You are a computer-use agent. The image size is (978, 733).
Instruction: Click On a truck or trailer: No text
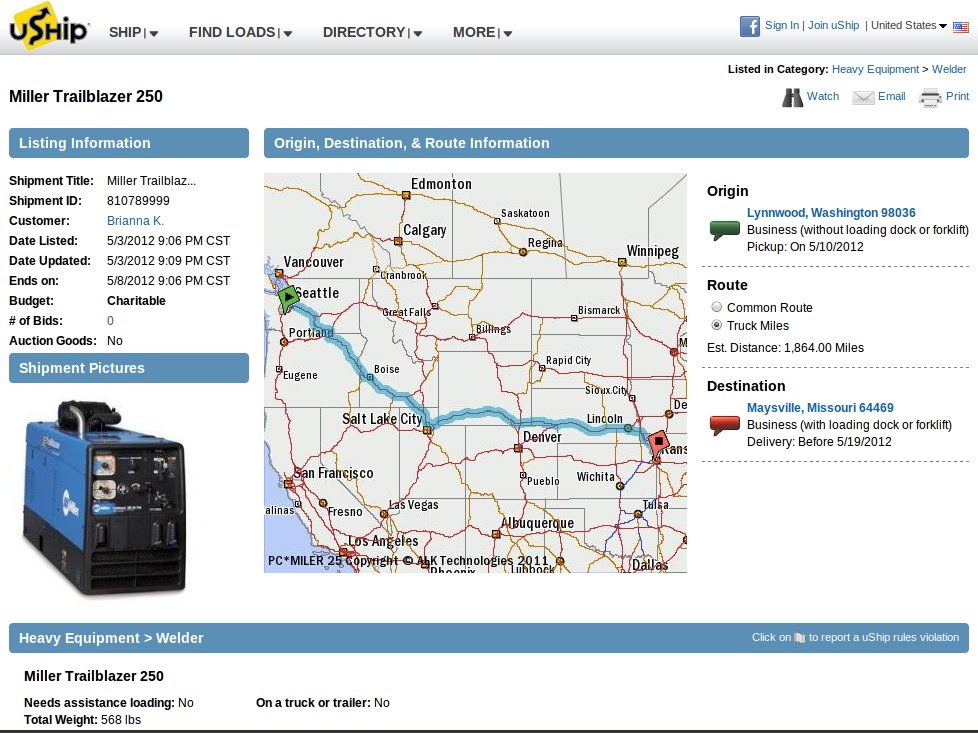322,703
